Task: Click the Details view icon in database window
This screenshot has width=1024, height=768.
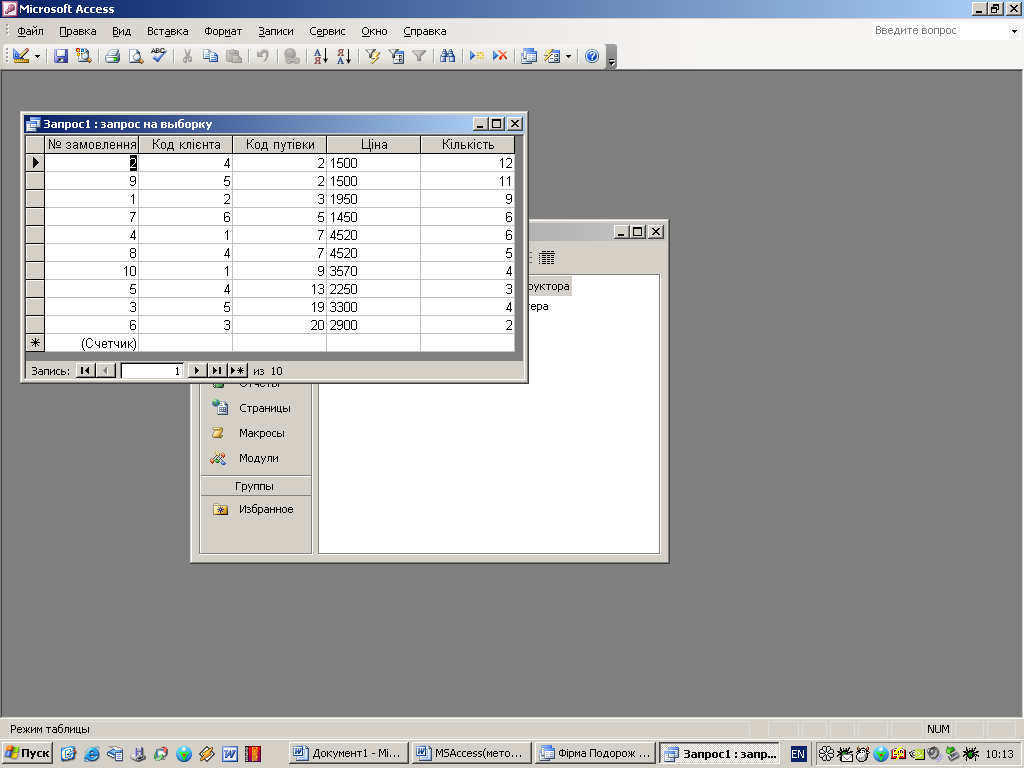Action: [x=547, y=257]
